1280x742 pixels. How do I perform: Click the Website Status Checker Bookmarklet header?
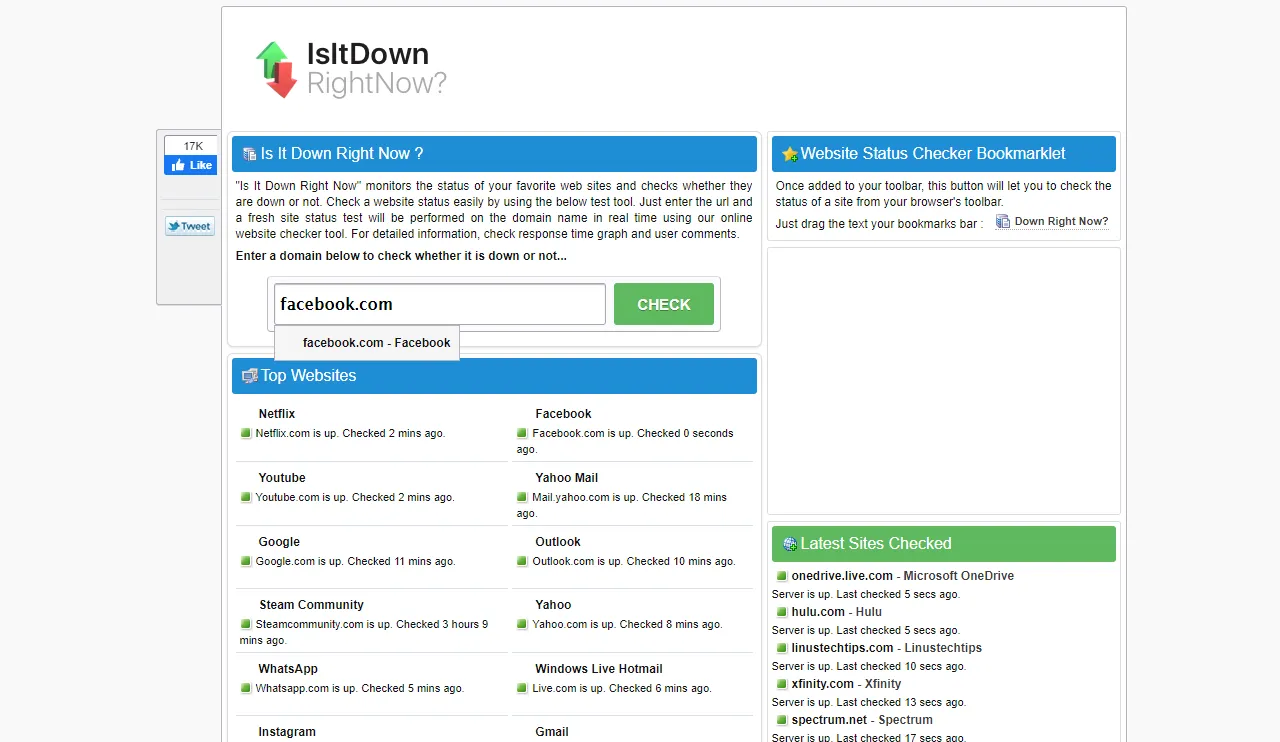(944, 154)
